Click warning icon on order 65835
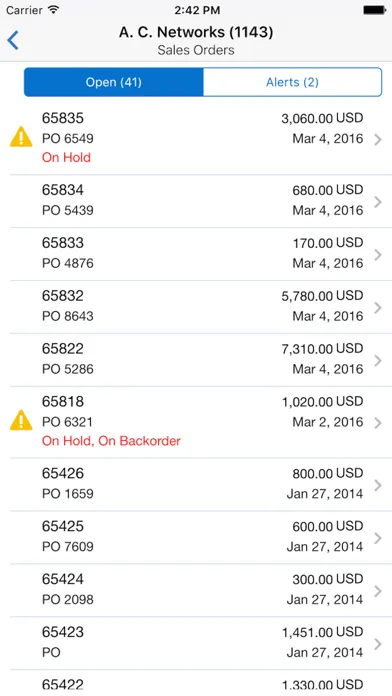 pyautogui.click(x=21, y=137)
